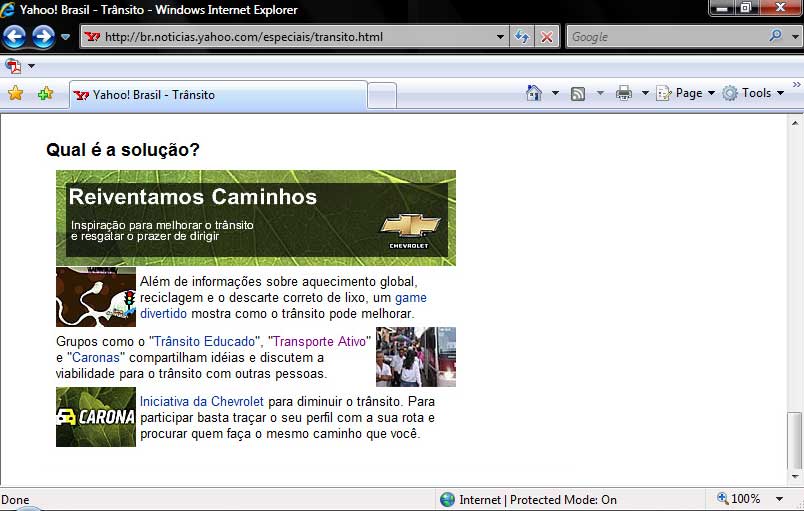
Task: Open the search provider dropdown arrow
Action: click(792, 37)
